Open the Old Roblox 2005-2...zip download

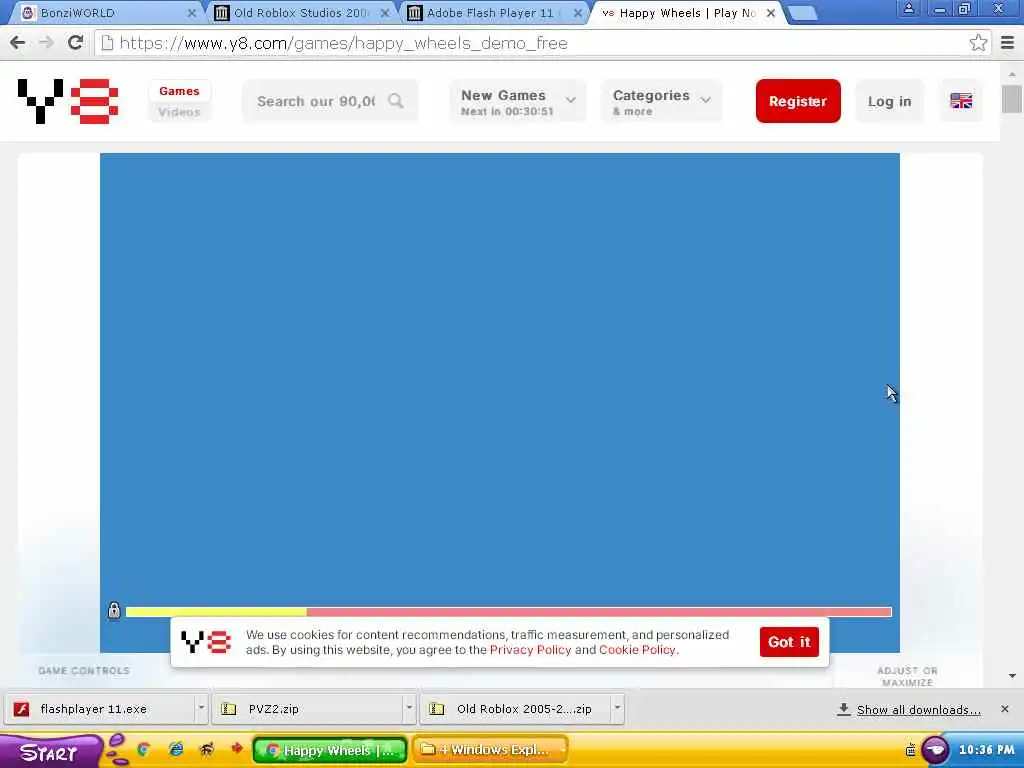click(515, 709)
